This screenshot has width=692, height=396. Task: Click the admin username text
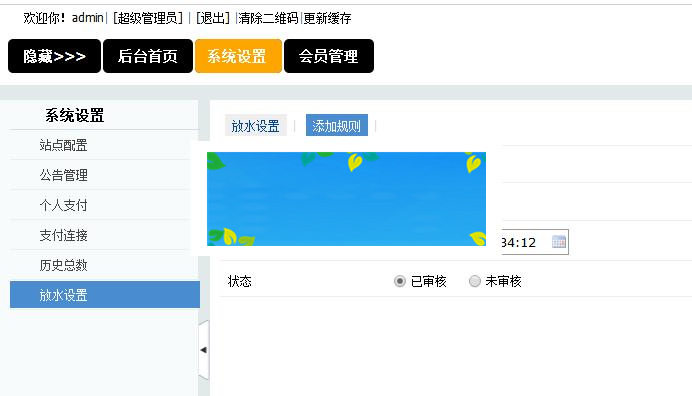click(x=87, y=18)
